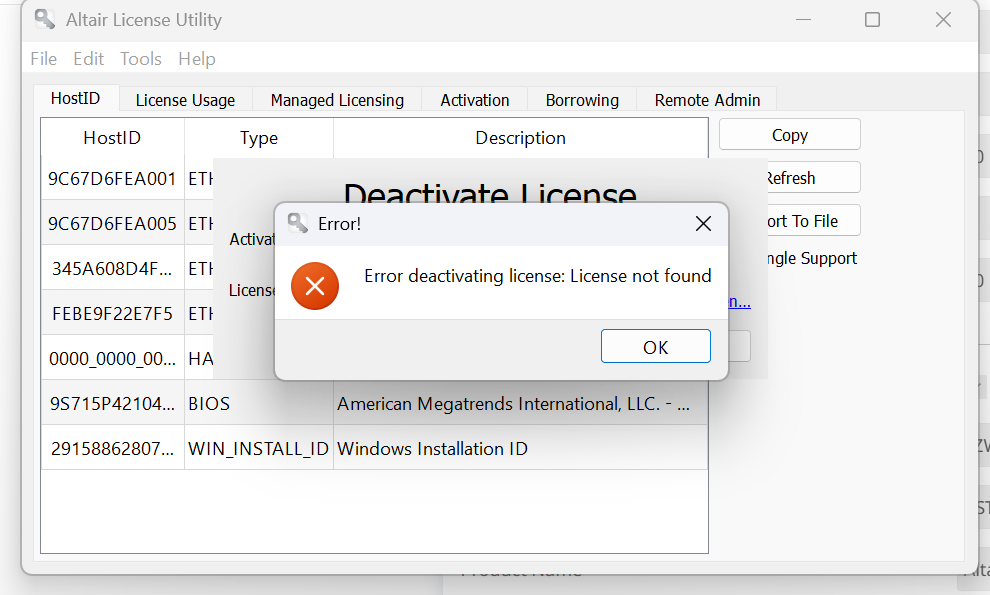Select host ID FEBE9F22E7F5 cell

(x=112, y=313)
